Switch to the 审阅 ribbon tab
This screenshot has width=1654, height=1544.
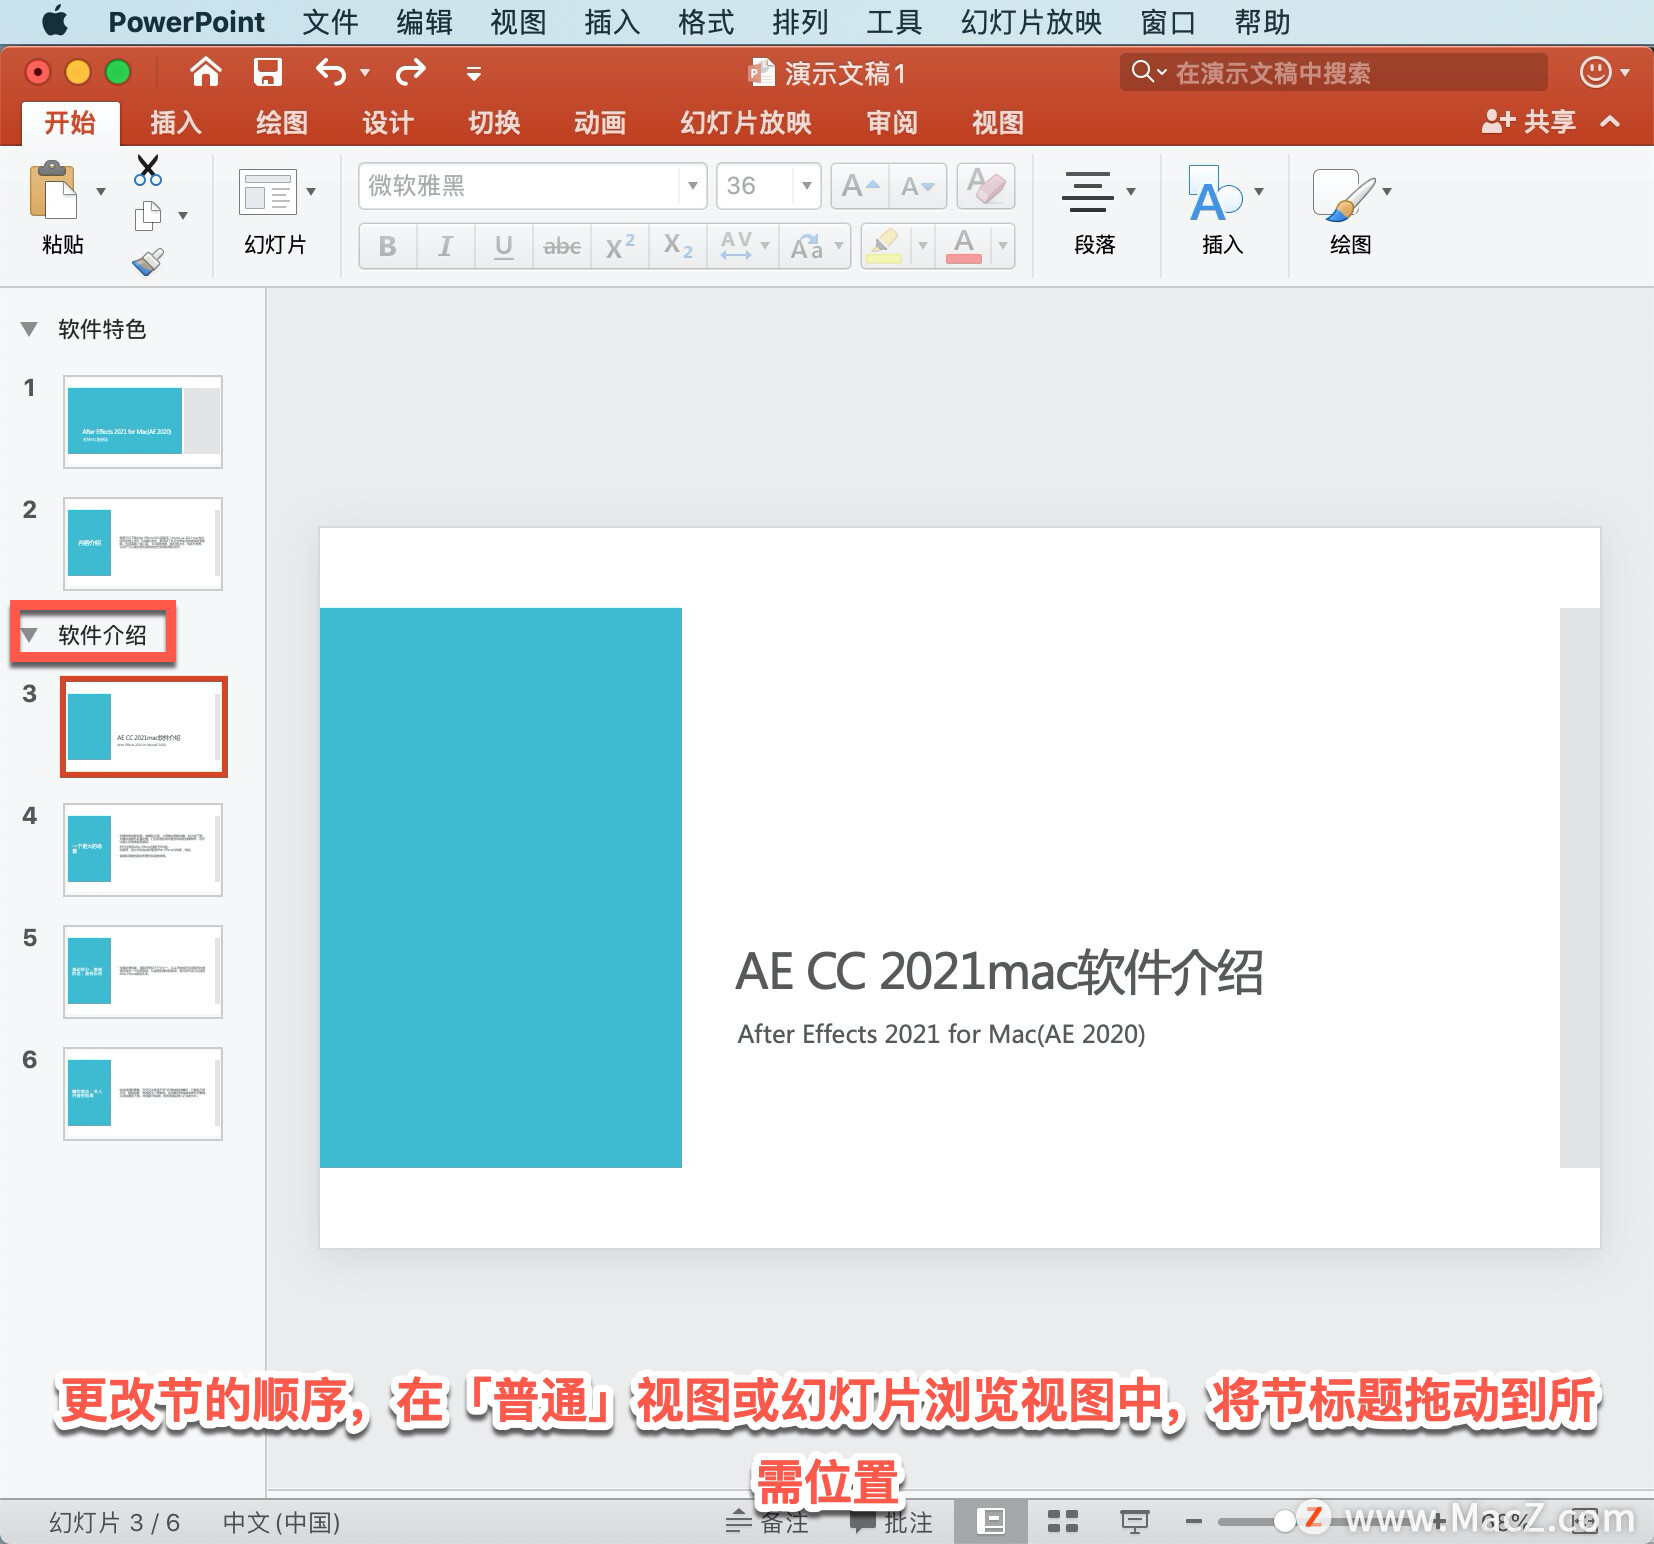892,123
